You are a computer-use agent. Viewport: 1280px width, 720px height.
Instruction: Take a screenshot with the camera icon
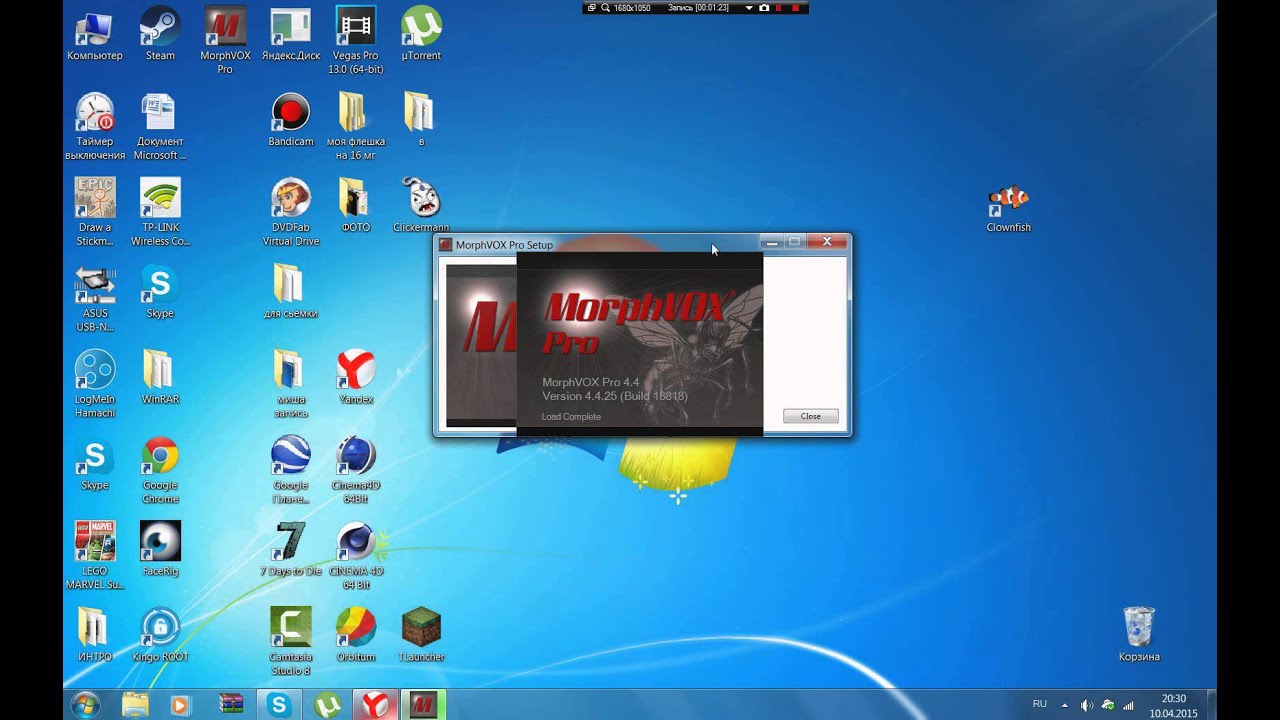(x=764, y=7)
